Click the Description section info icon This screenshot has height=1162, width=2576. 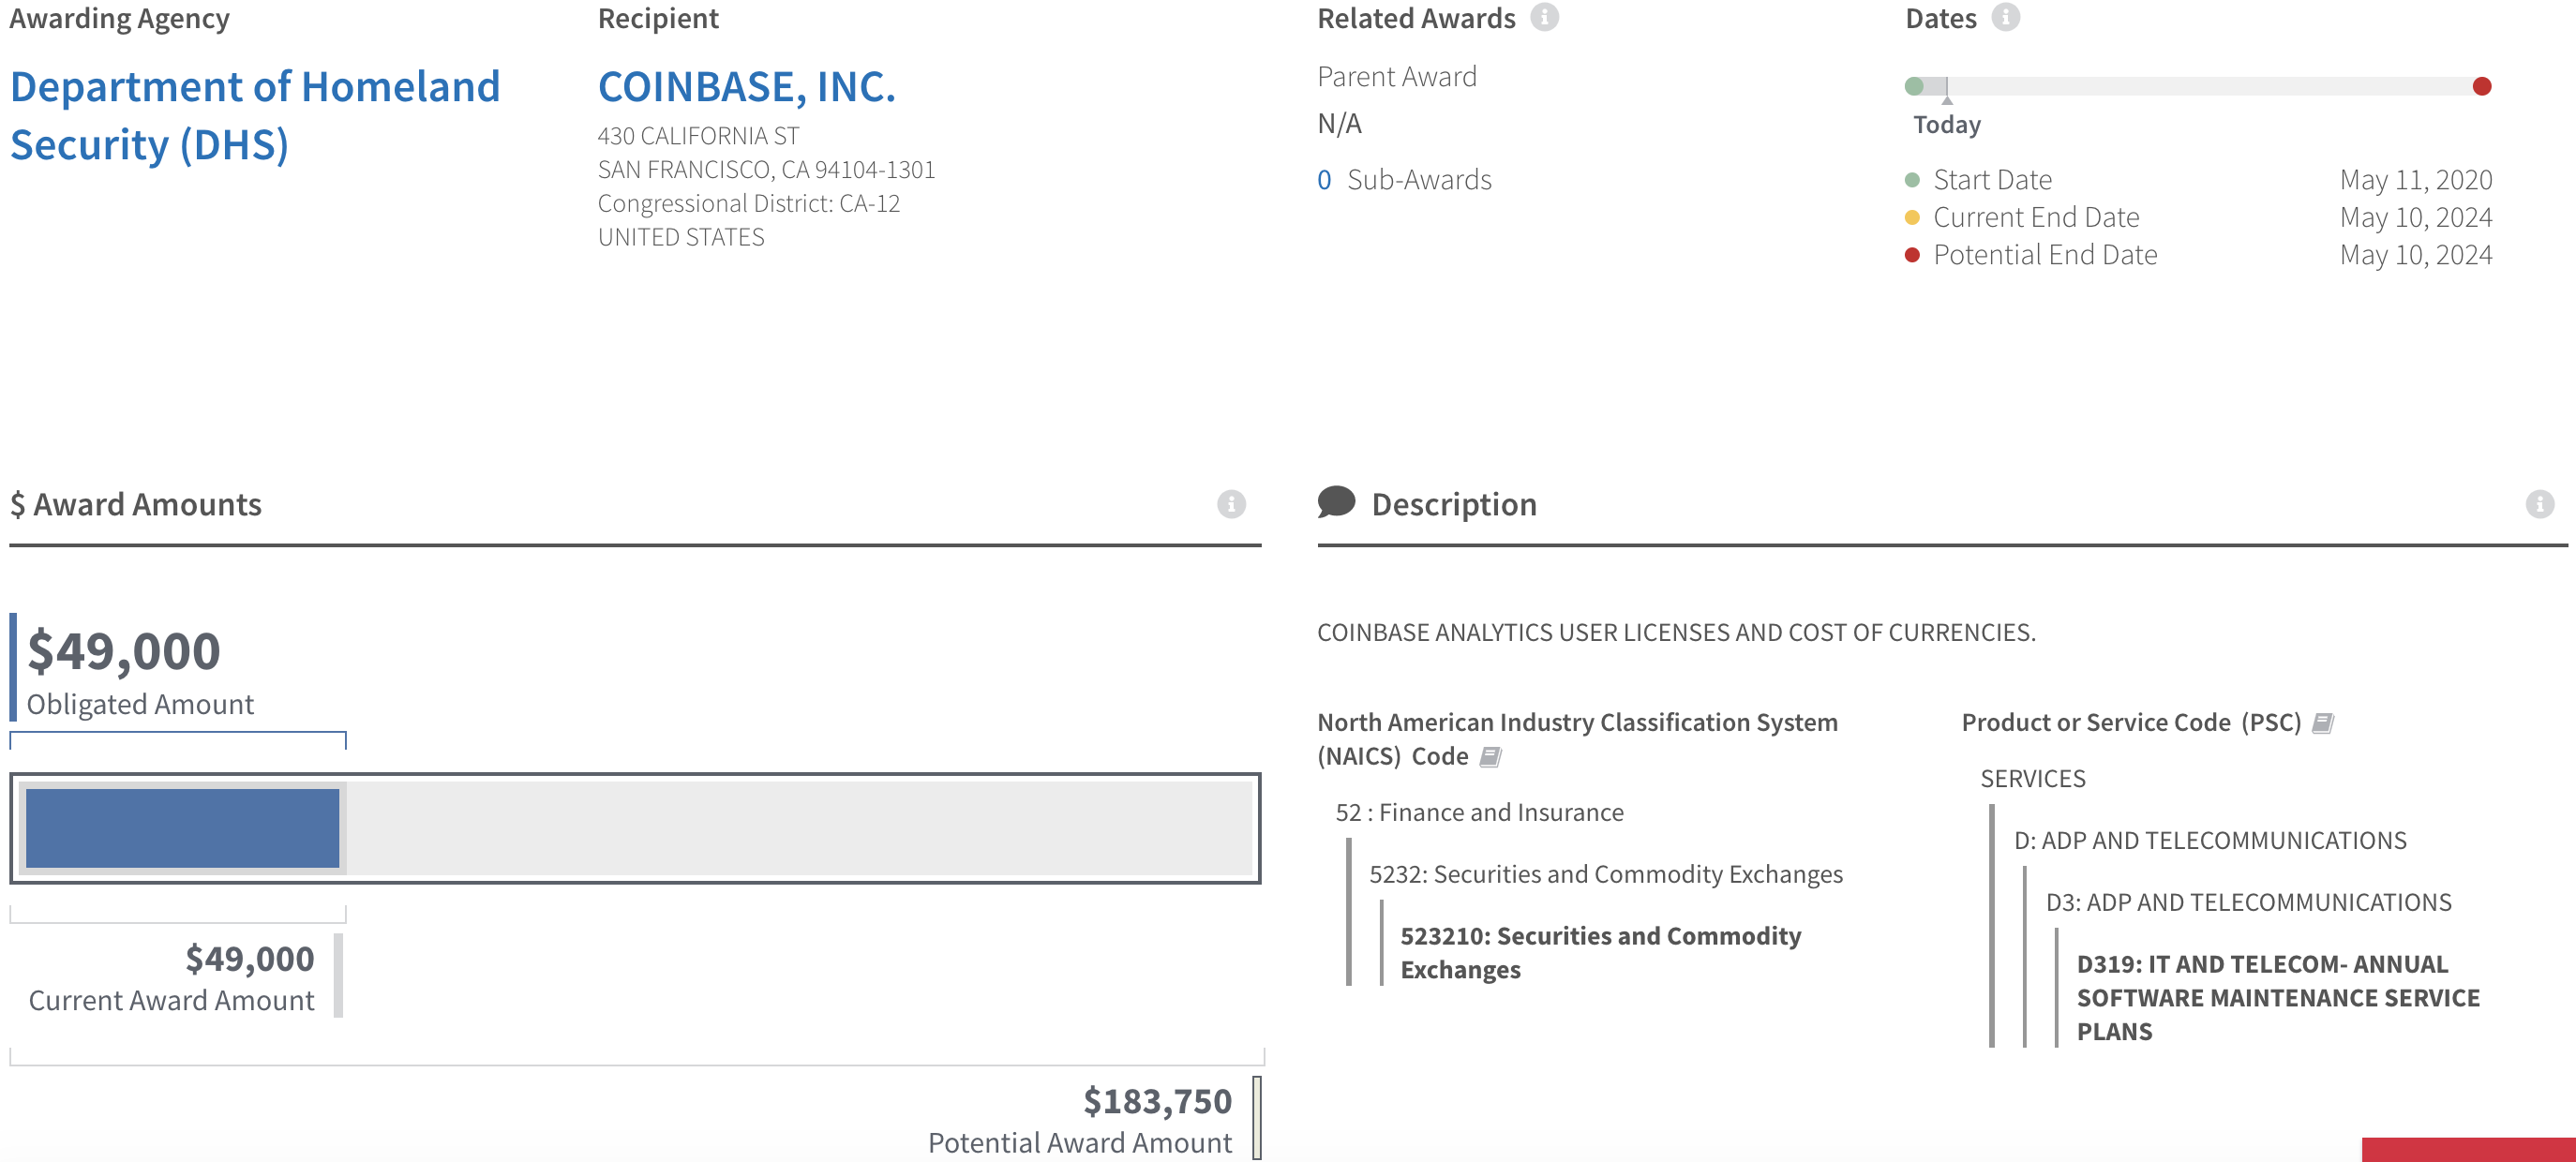(2539, 504)
